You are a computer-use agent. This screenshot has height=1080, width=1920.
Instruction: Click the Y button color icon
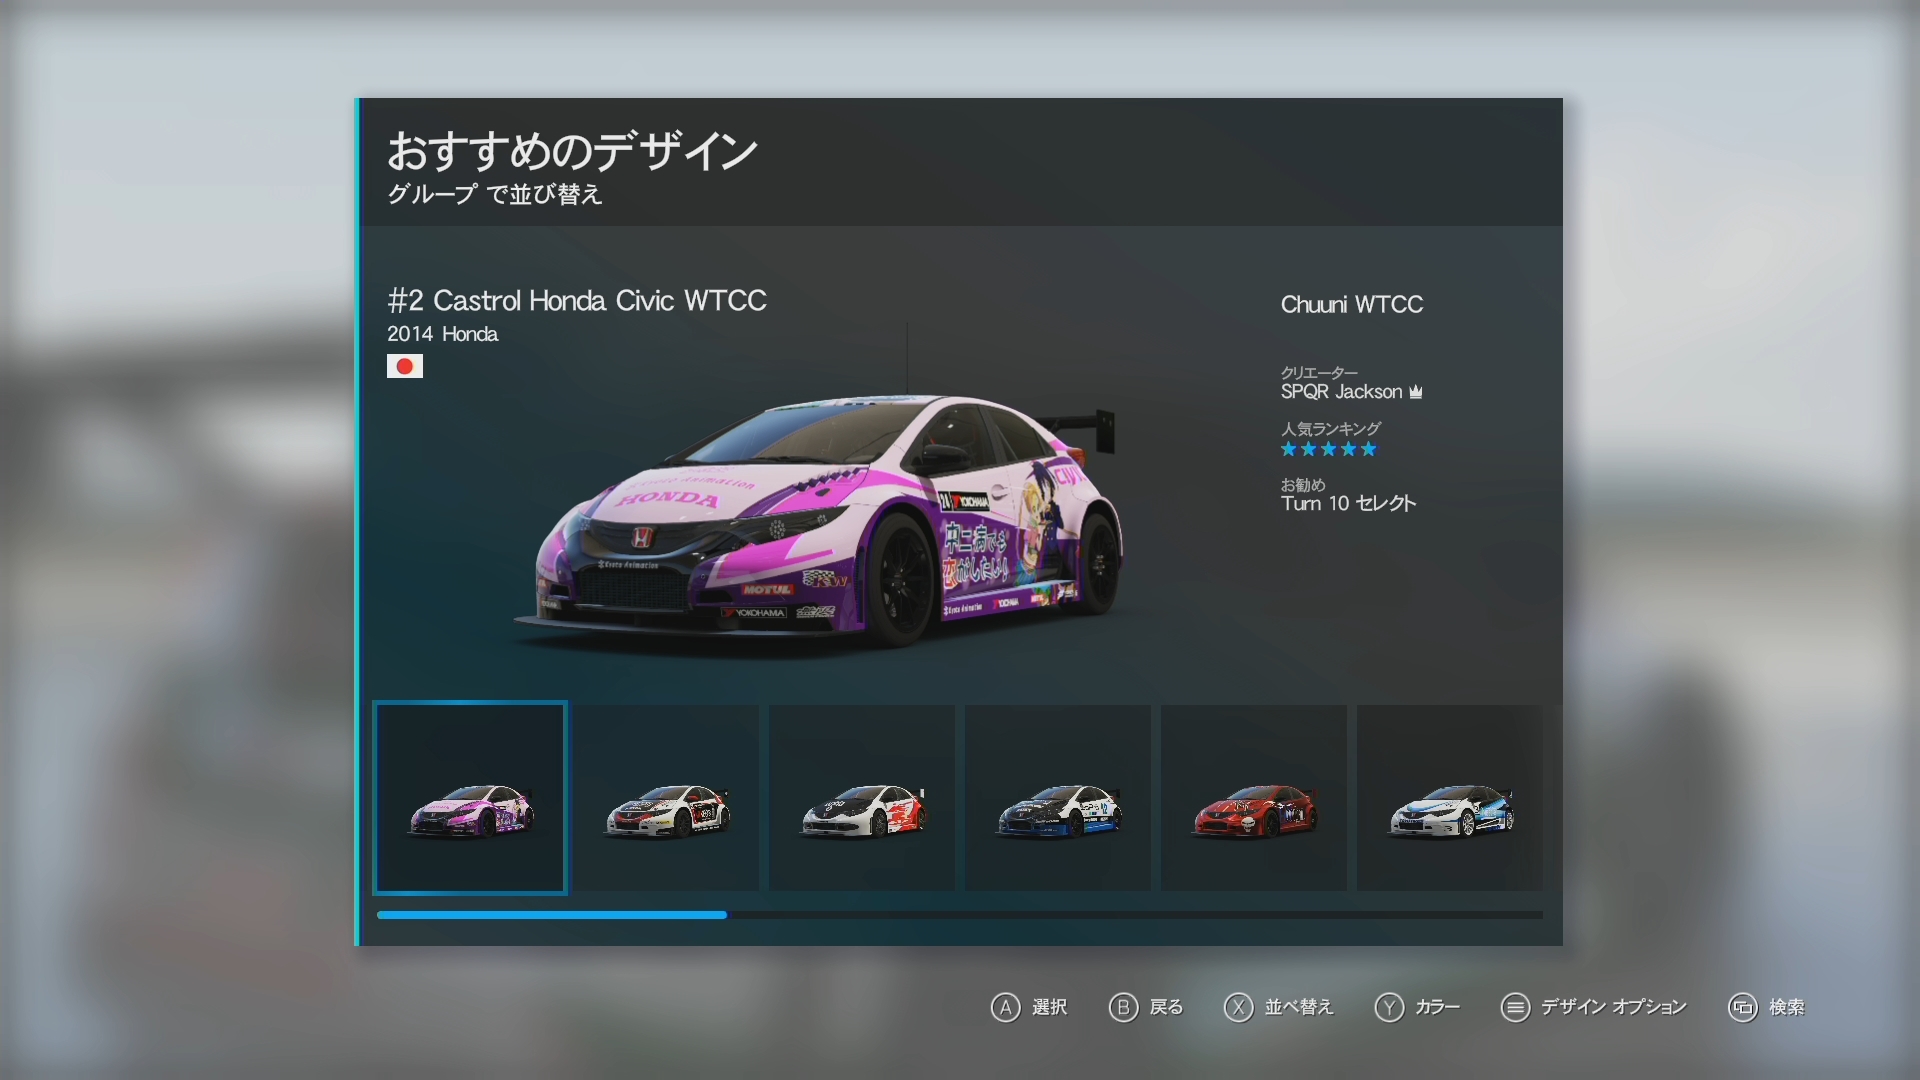click(1389, 1007)
